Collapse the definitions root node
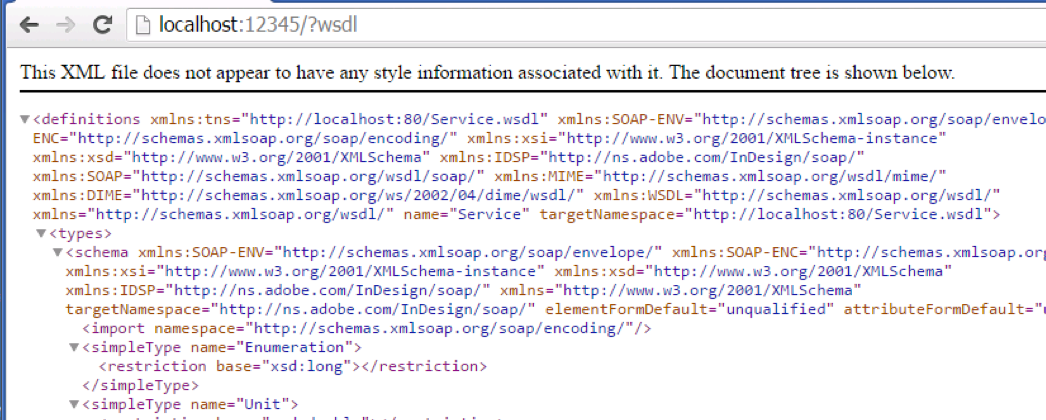This screenshot has width=1046, height=420. [x=25, y=119]
